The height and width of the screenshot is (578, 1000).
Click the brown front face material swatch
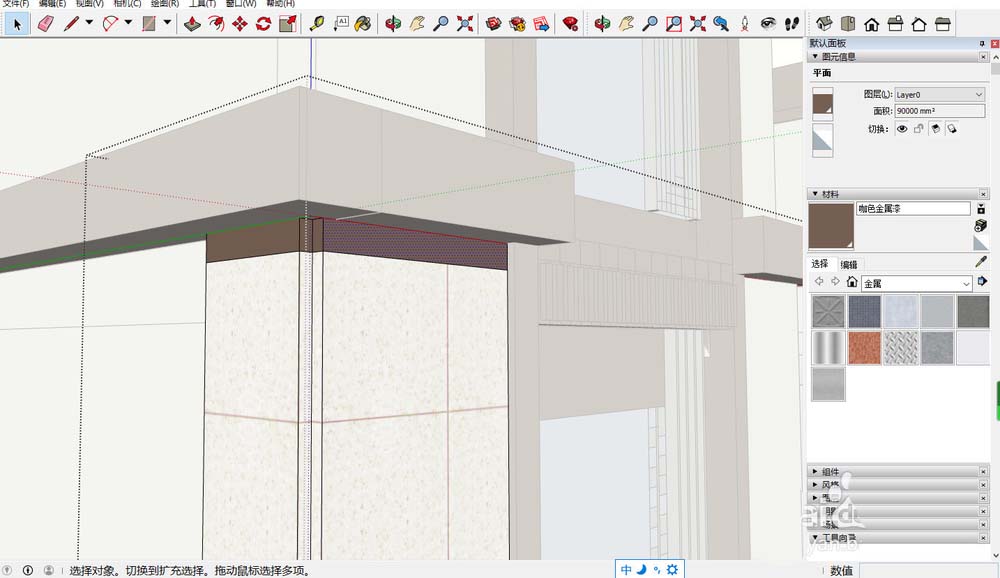pos(823,105)
